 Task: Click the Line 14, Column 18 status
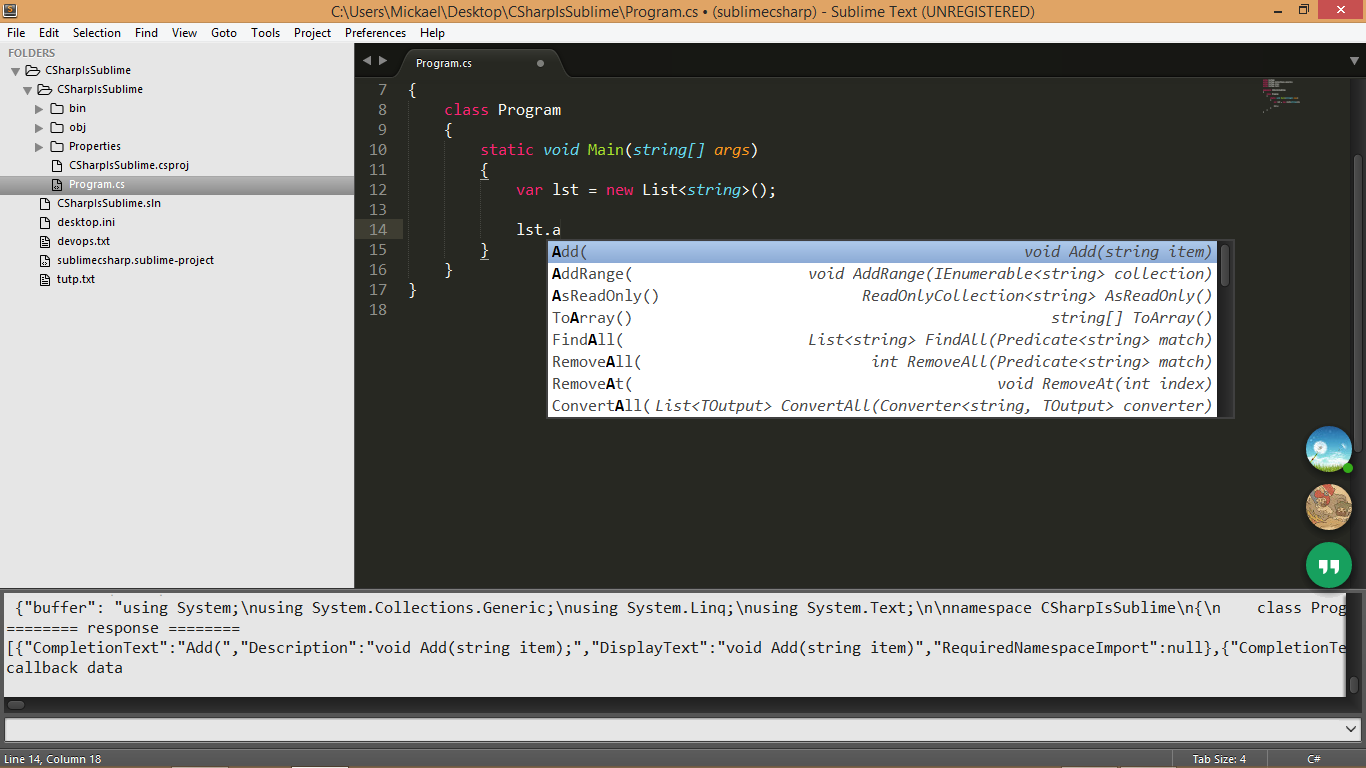53,759
